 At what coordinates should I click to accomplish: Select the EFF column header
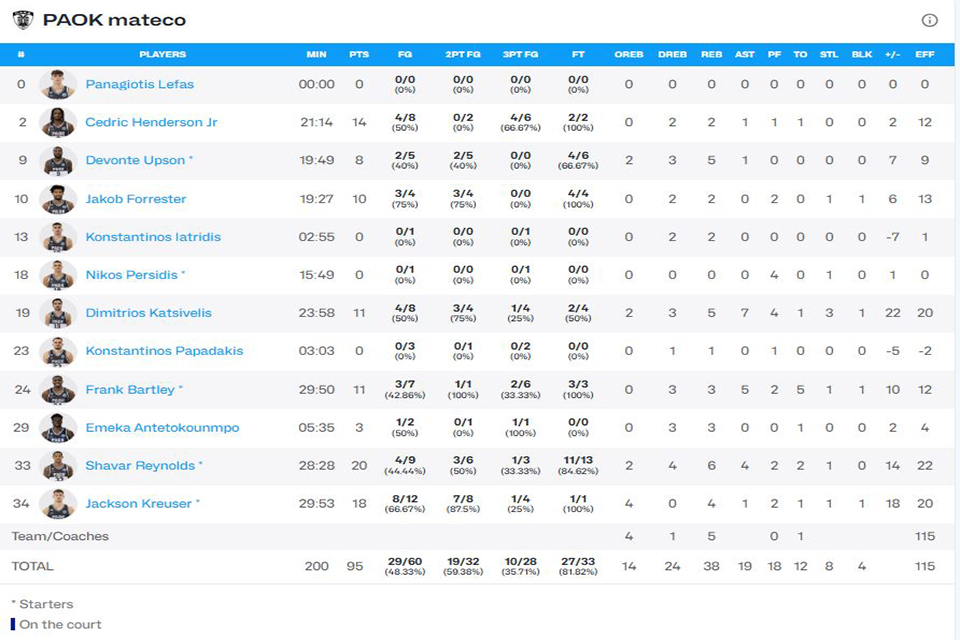(924, 55)
